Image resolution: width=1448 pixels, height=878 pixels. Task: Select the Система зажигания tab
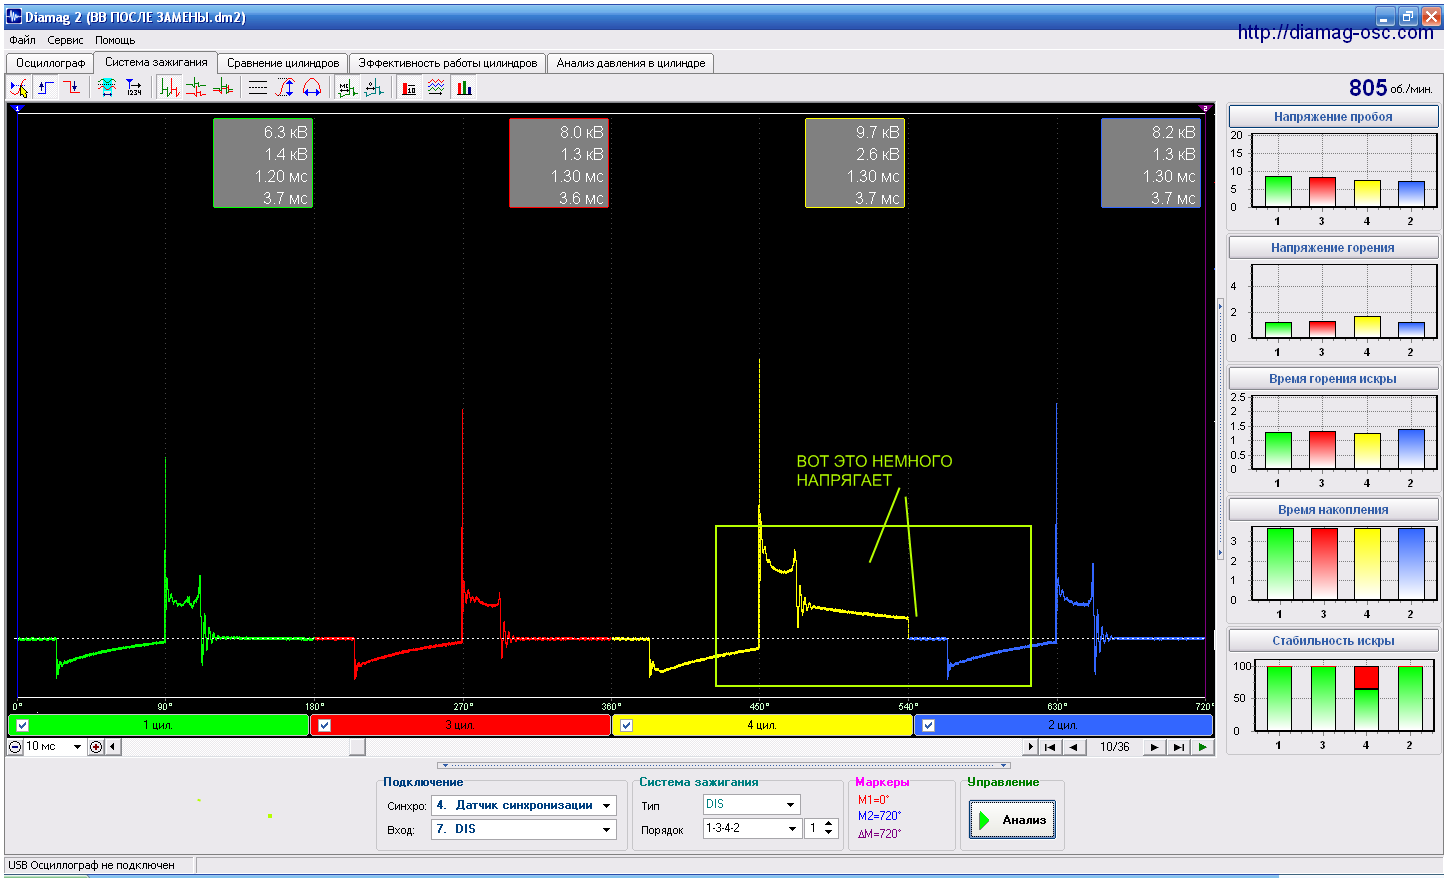pyautogui.click(x=156, y=62)
